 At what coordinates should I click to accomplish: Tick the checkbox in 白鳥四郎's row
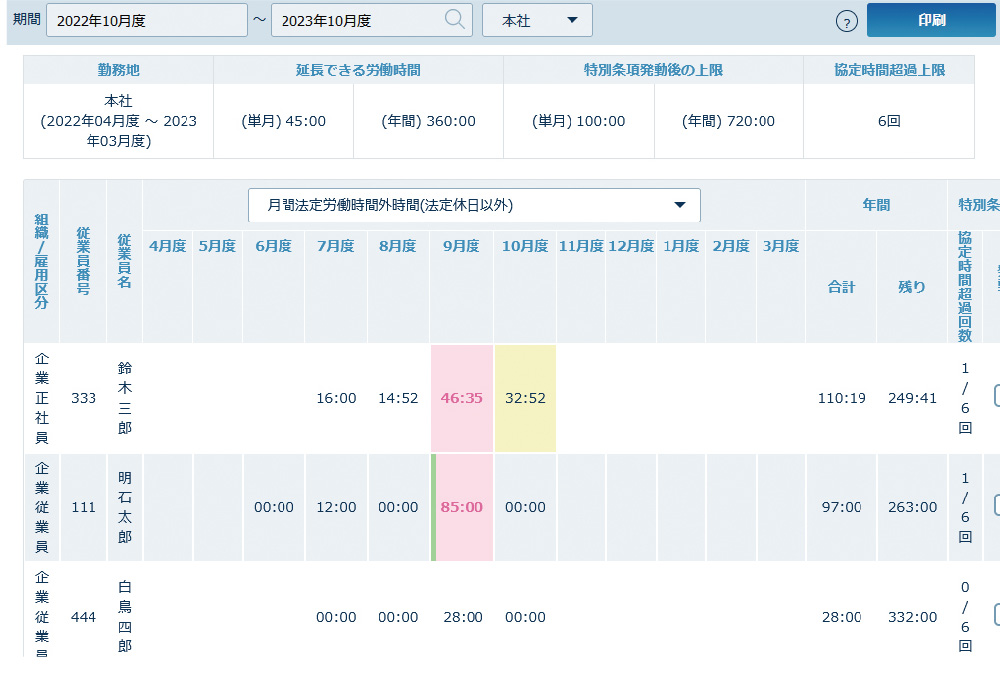[997, 615]
